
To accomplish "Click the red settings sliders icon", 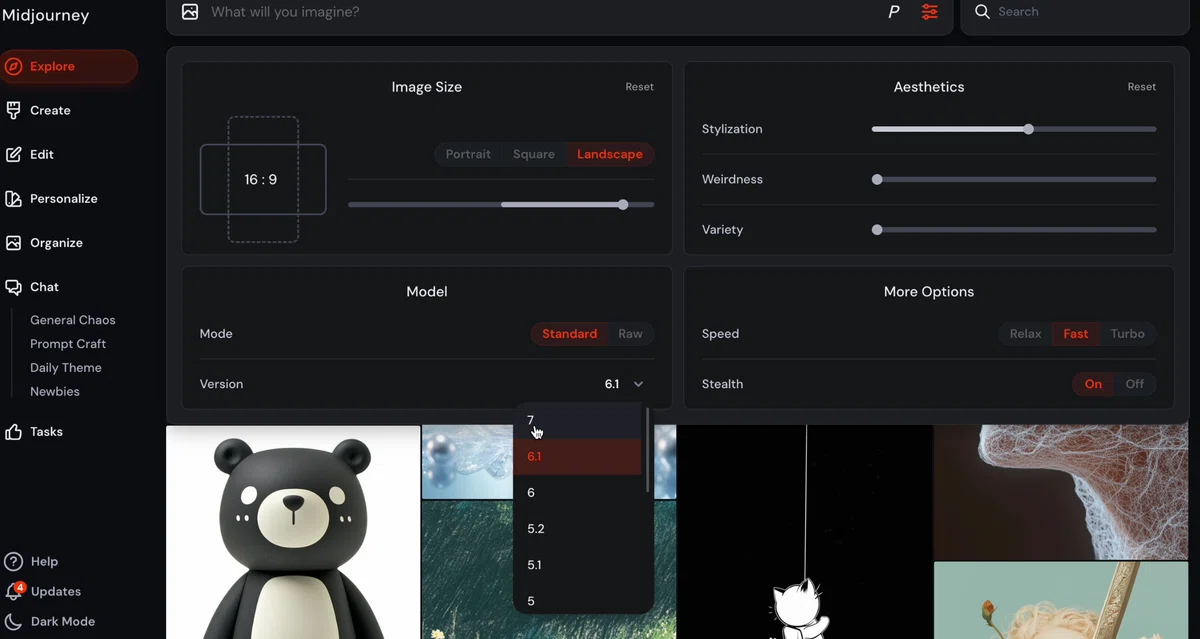I will tap(930, 12).
